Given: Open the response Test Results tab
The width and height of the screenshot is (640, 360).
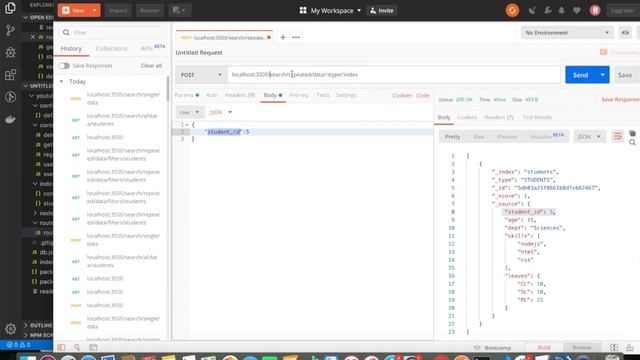Looking at the screenshot, I should [537, 117].
